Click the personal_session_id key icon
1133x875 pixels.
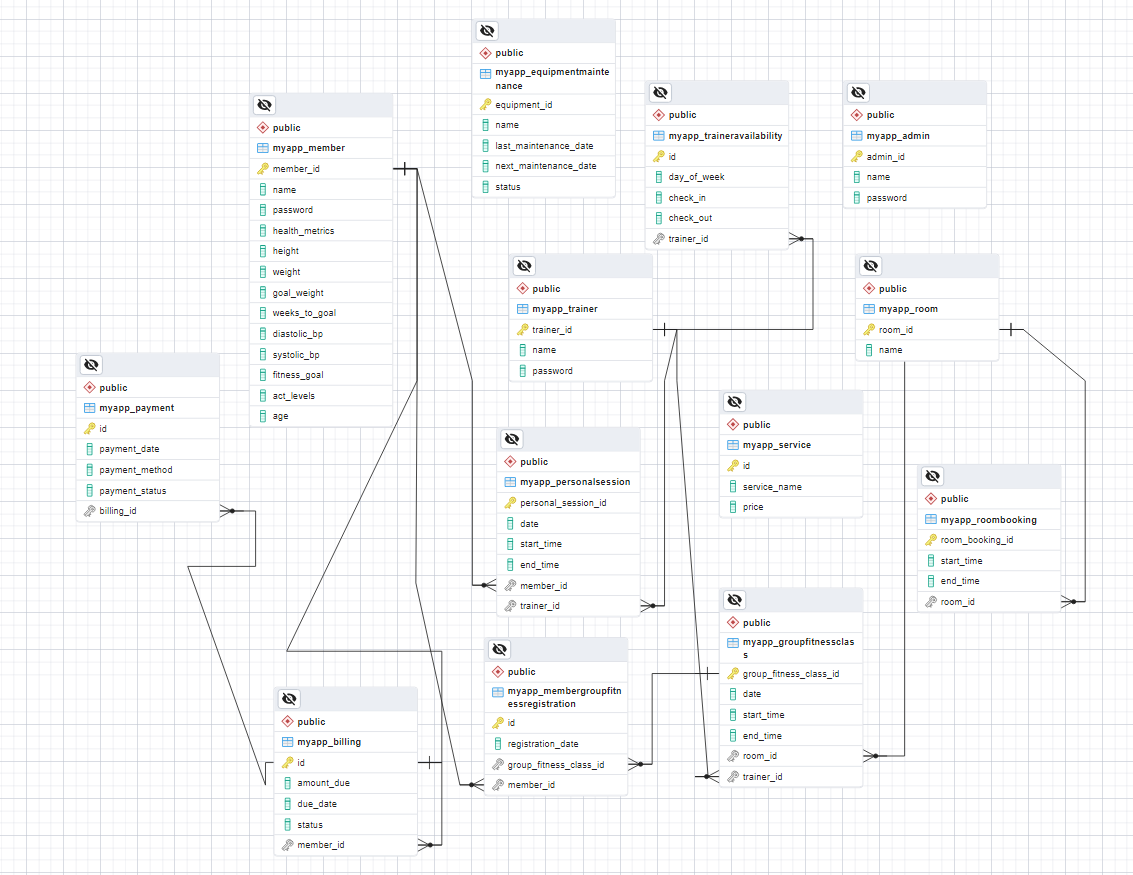click(x=510, y=503)
